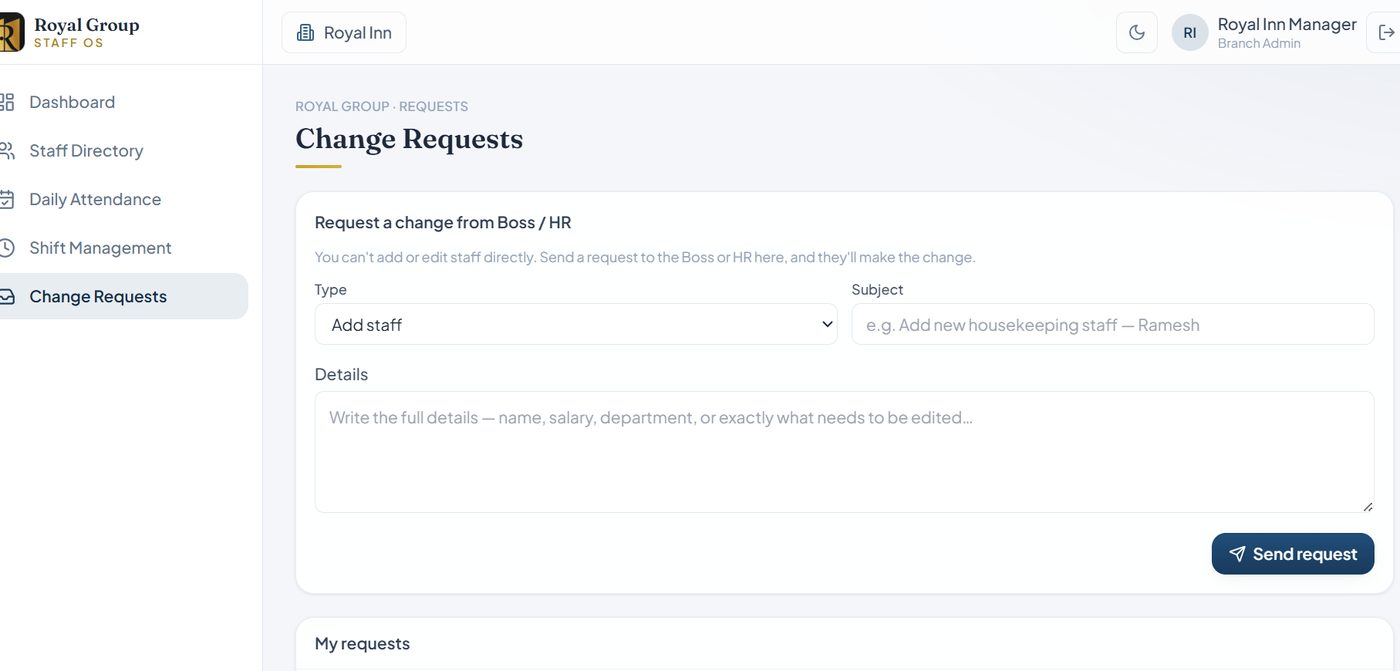Click the Branch Admin role label
The width and height of the screenshot is (1400, 671).
click(x=1259, y=44)
